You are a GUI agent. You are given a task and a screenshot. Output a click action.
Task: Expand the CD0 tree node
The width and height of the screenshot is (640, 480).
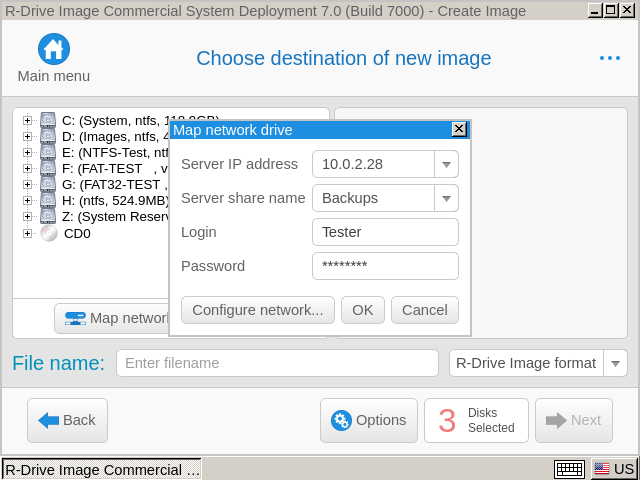(x=27, y=233)
